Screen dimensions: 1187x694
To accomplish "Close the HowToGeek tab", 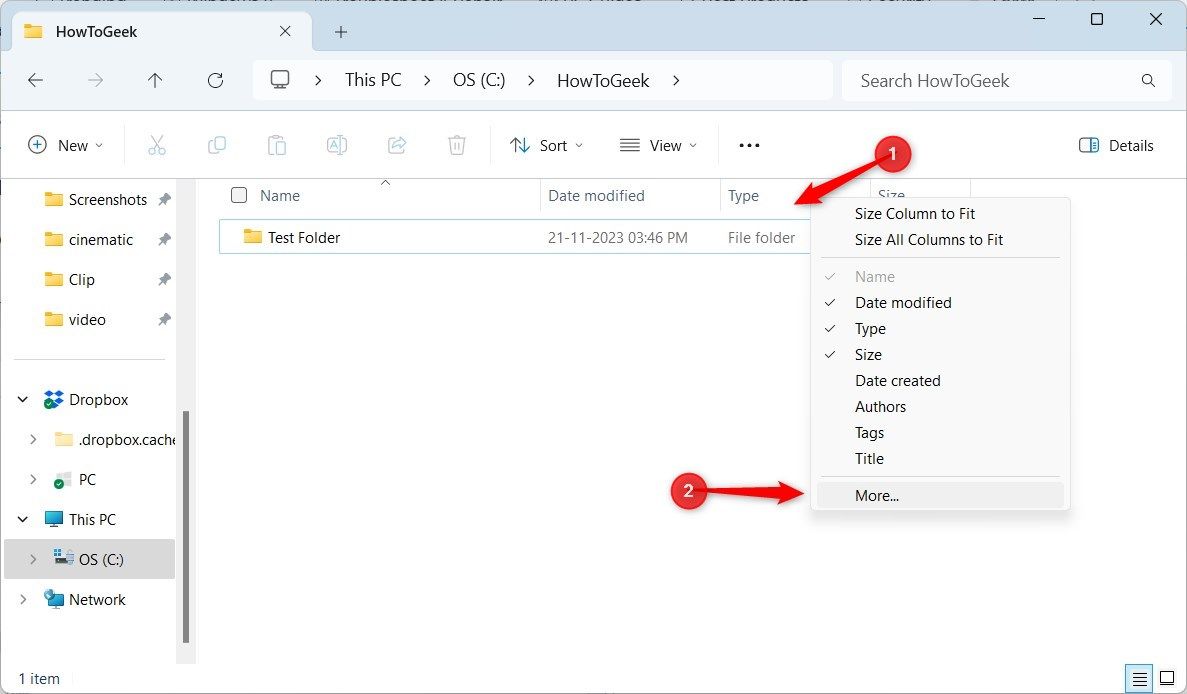I will click(285, 31).
